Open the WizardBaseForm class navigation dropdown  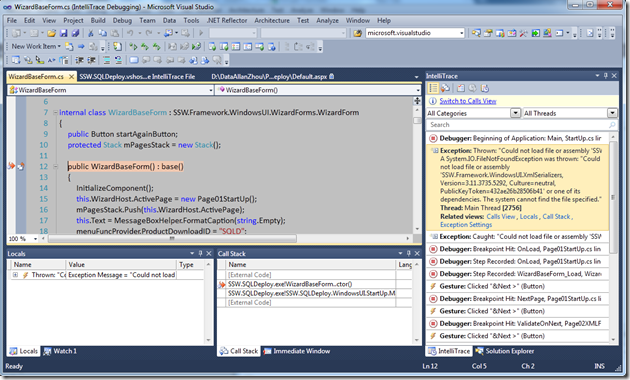pos(211,90)
